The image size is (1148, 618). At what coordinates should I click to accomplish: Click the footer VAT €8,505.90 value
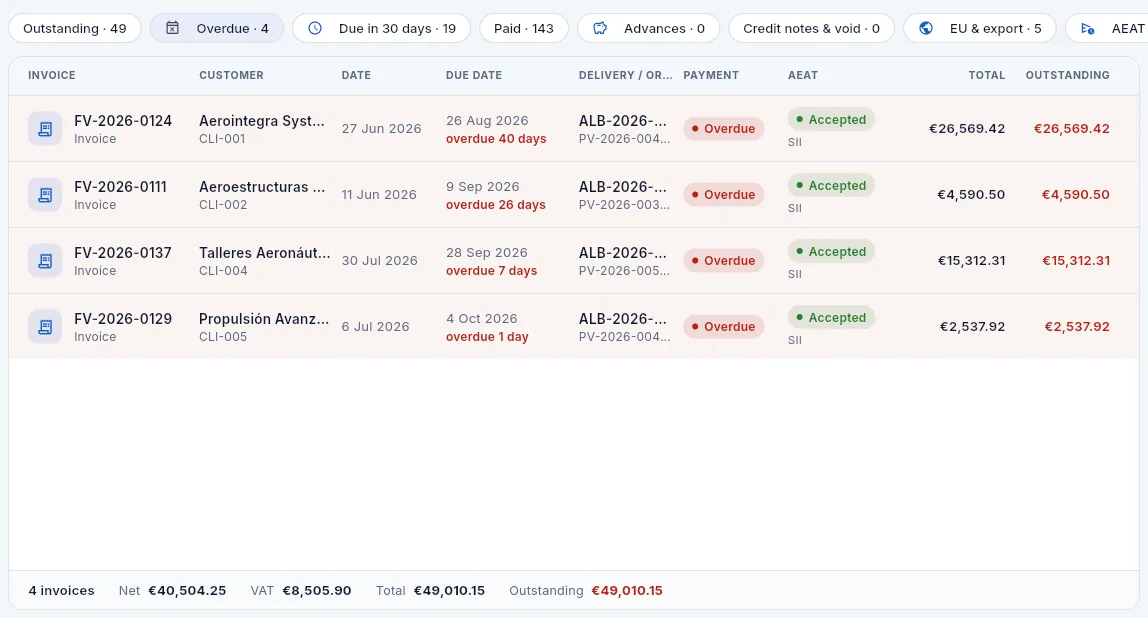(x=316, y=591)
